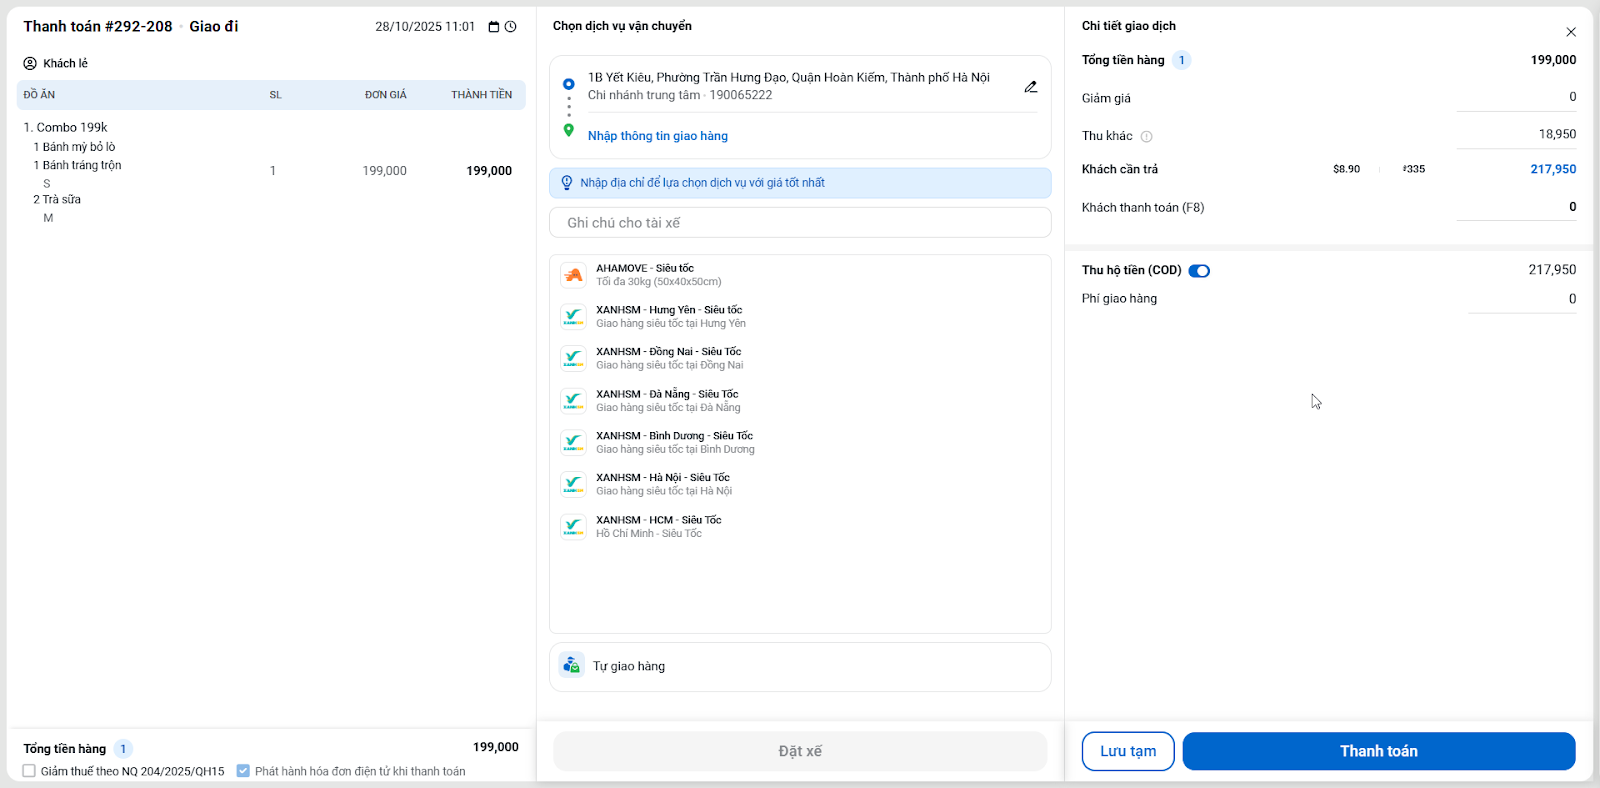Image resolution: width=1600 pixels, height=788 pixels.
Task: Select XANHSM HCM Siêu Tốc service
Action: (x=658, y=526)
